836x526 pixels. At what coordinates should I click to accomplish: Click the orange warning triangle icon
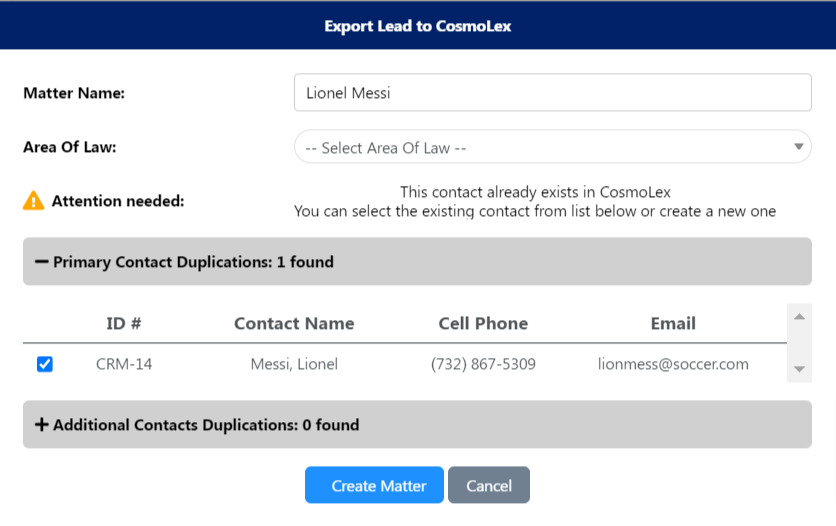point(34,201)
